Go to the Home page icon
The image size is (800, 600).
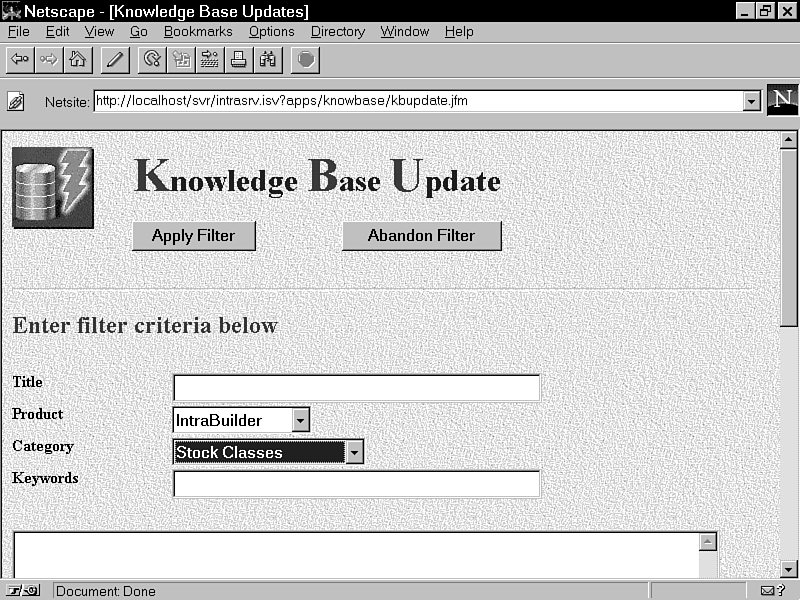point(77,60)
